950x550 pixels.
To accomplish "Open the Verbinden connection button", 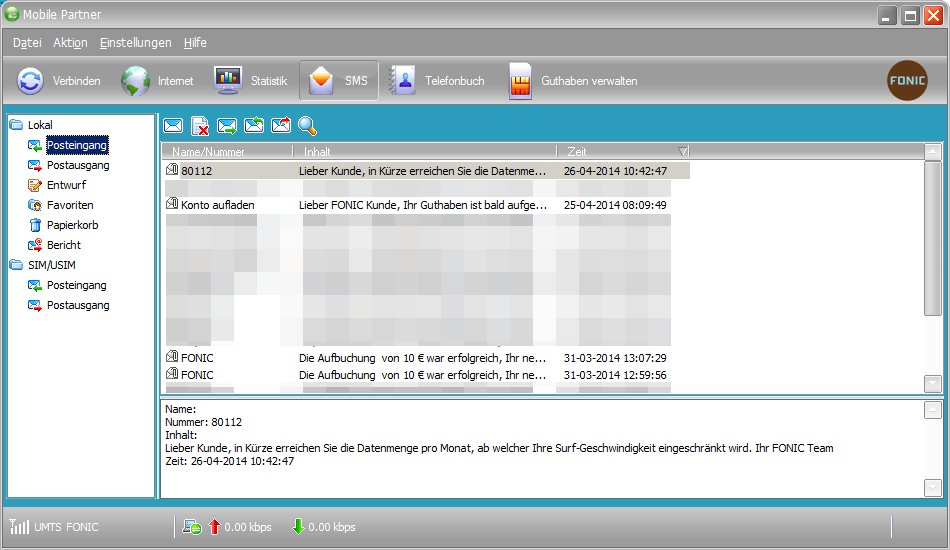I will pyautogui.click(x=60, y=81).
